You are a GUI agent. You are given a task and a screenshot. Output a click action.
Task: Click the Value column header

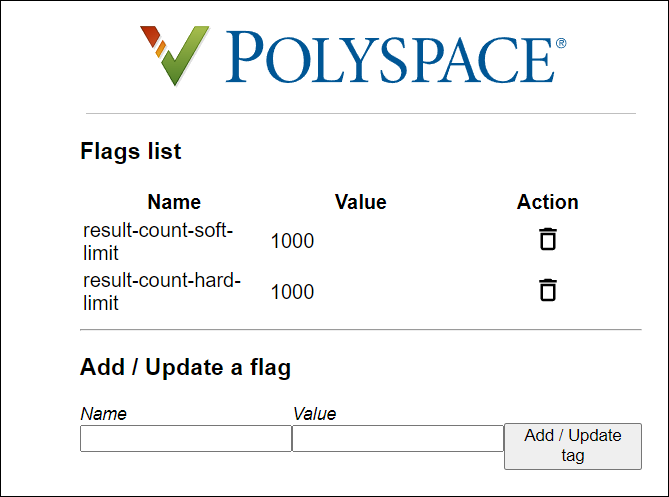360,202
